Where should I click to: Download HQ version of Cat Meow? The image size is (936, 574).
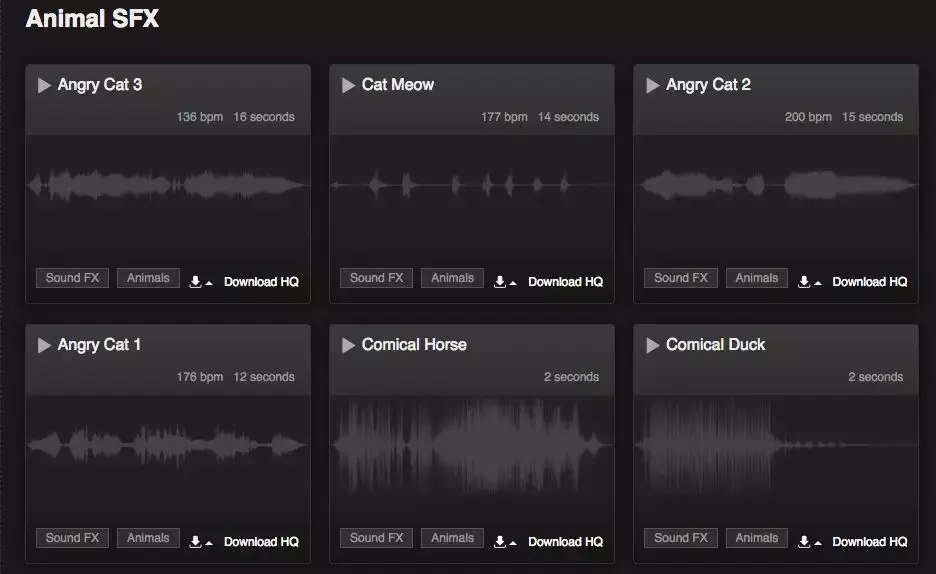(x=566, y=282)
